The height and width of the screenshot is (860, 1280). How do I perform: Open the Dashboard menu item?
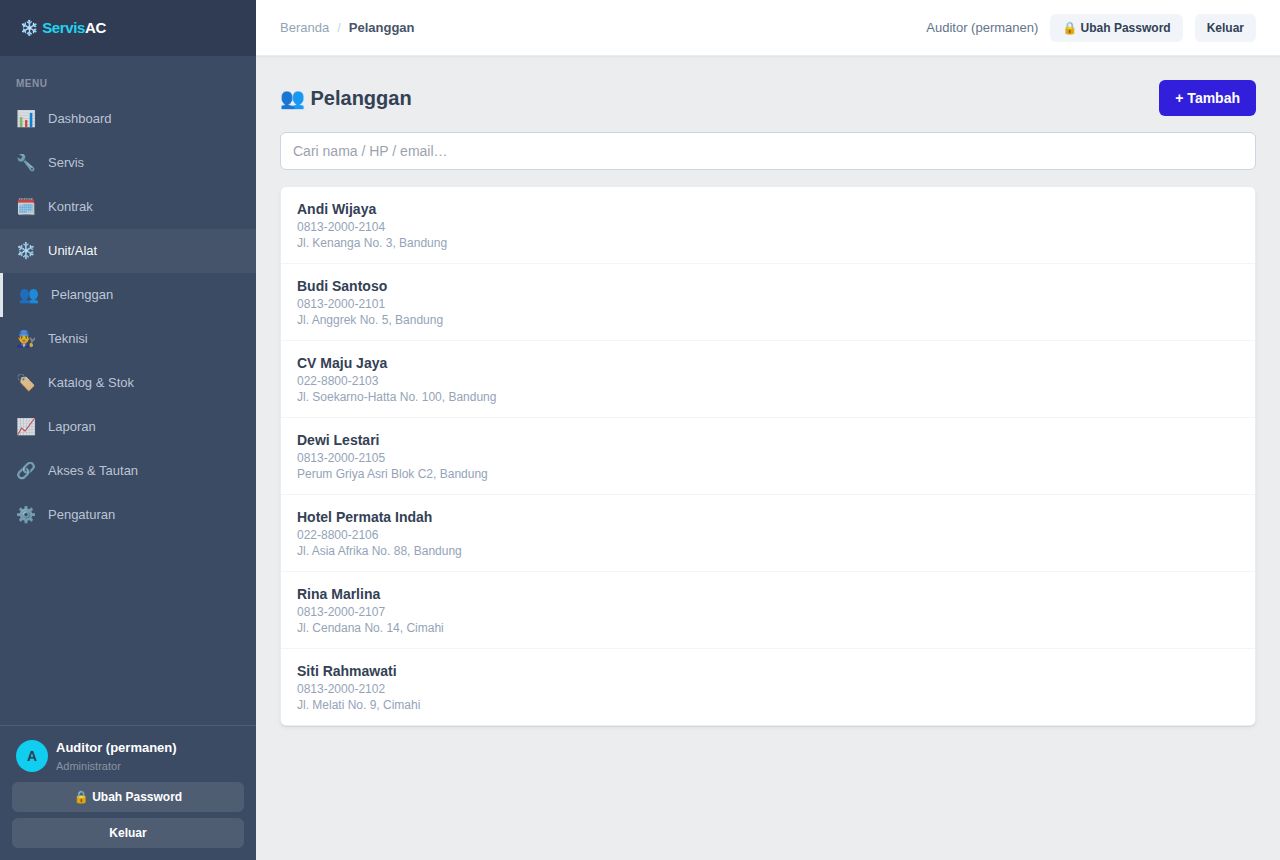click(x=128, y=119)
